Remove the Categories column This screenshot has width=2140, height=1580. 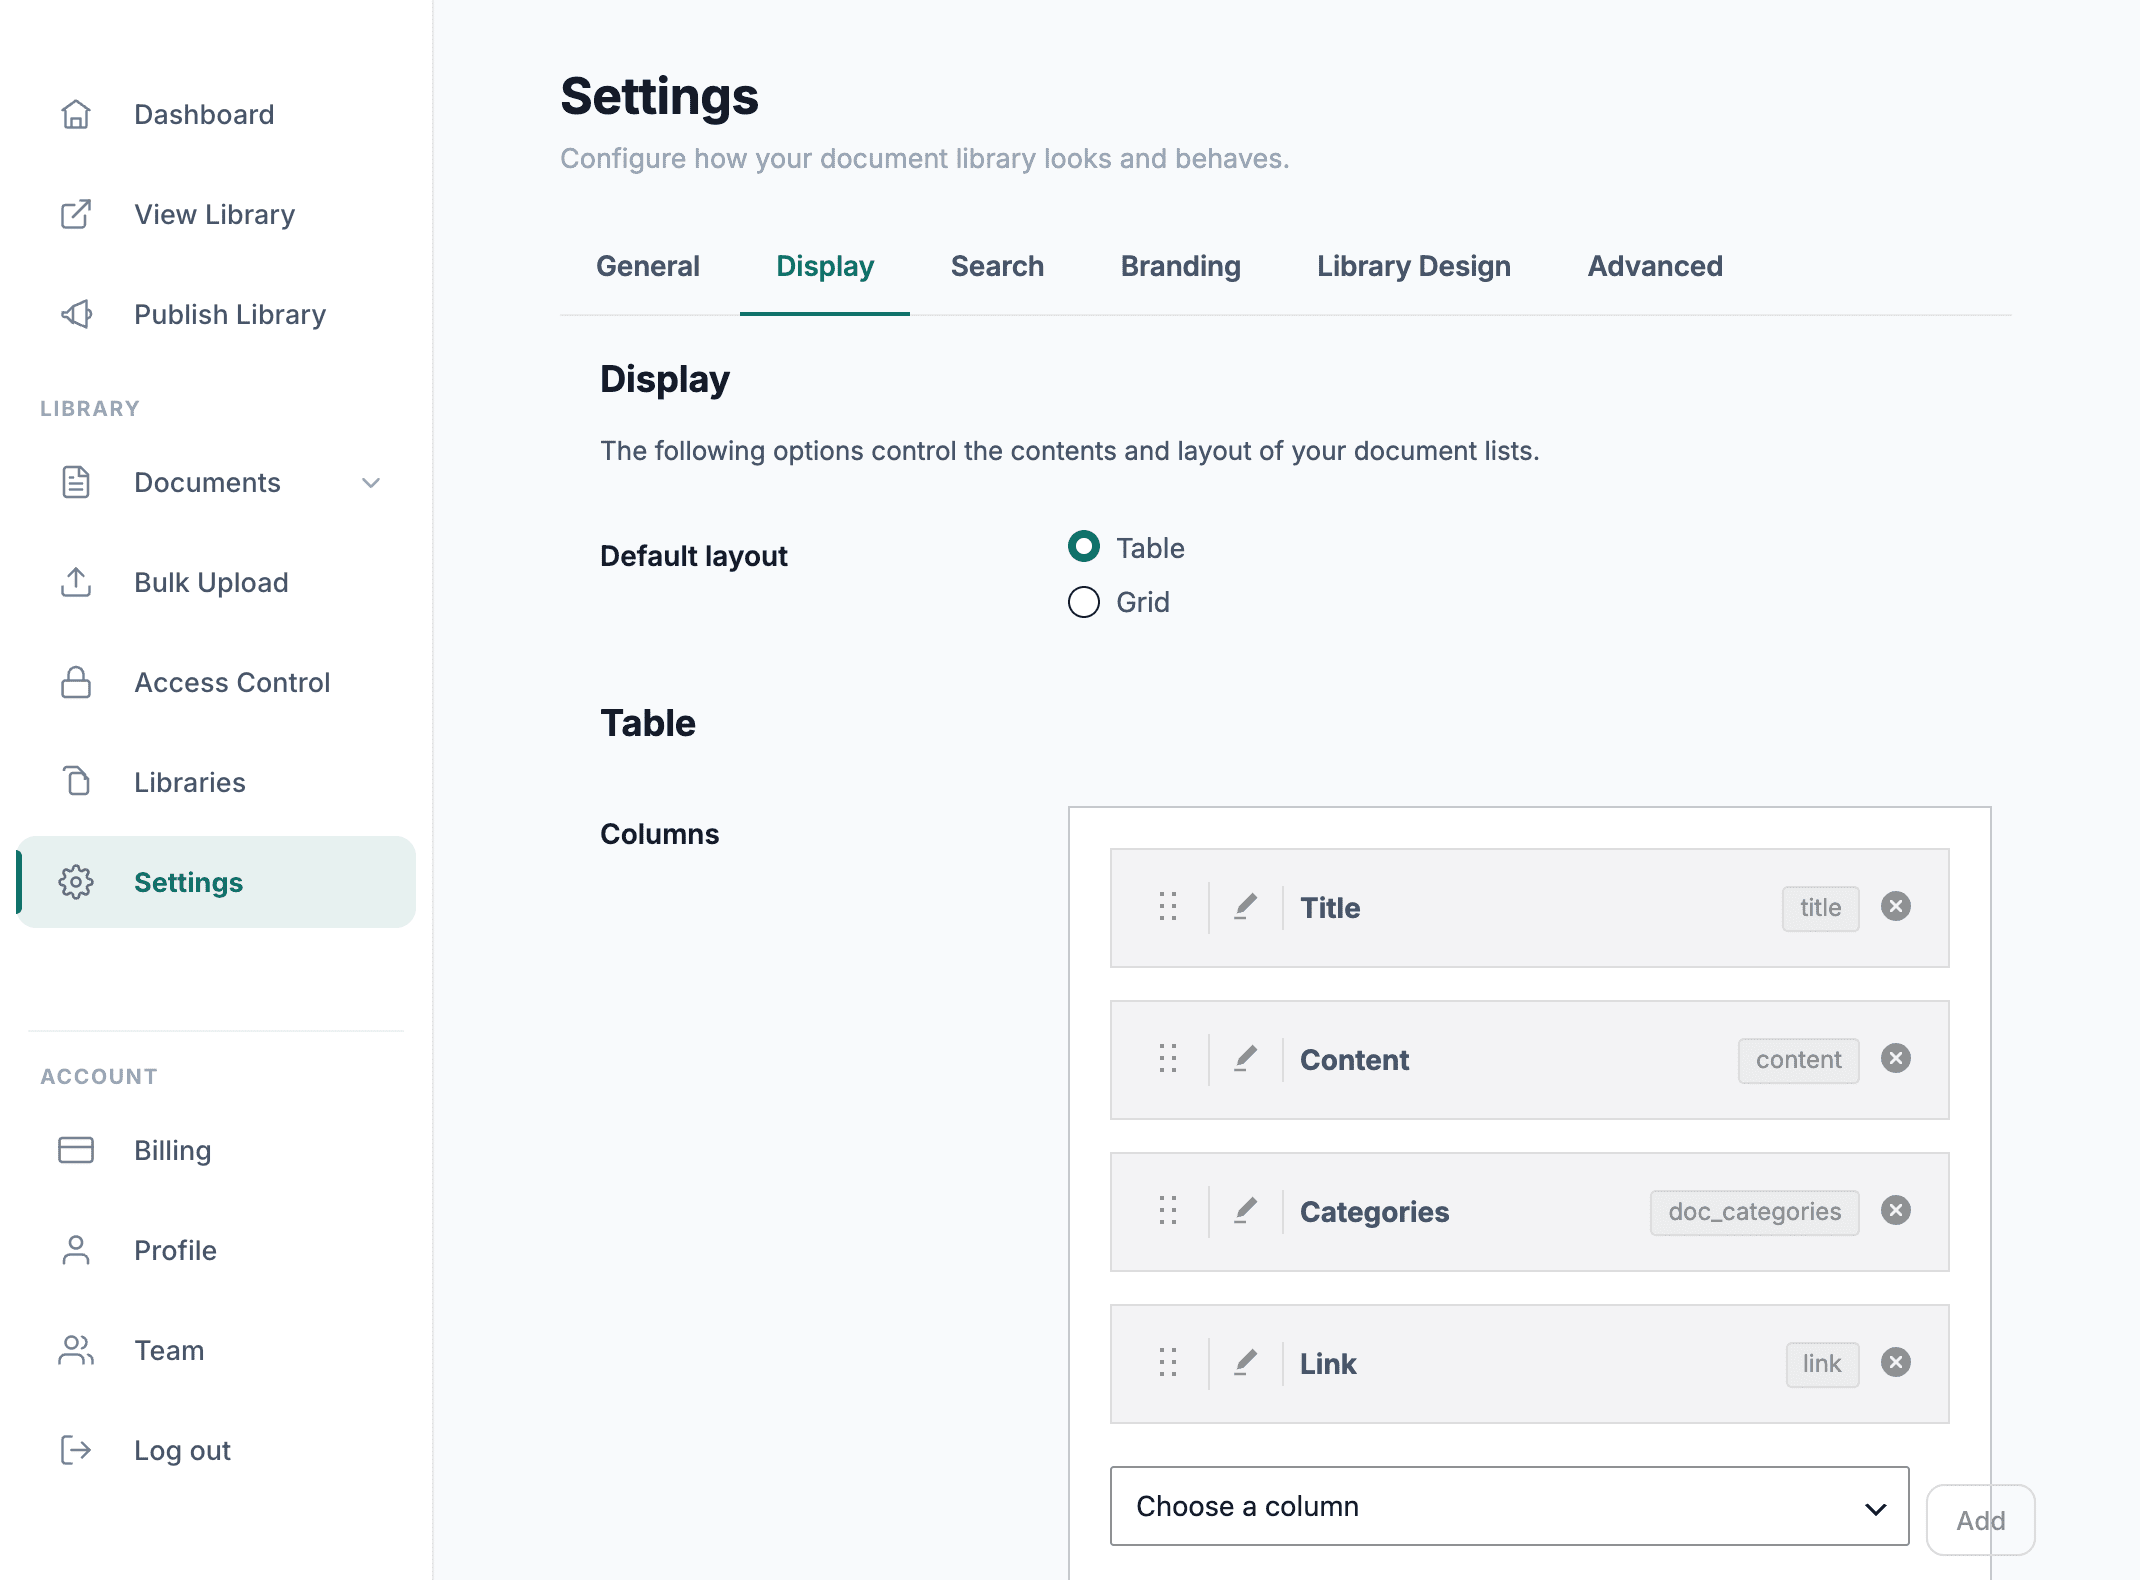tap(1896, 1210)
